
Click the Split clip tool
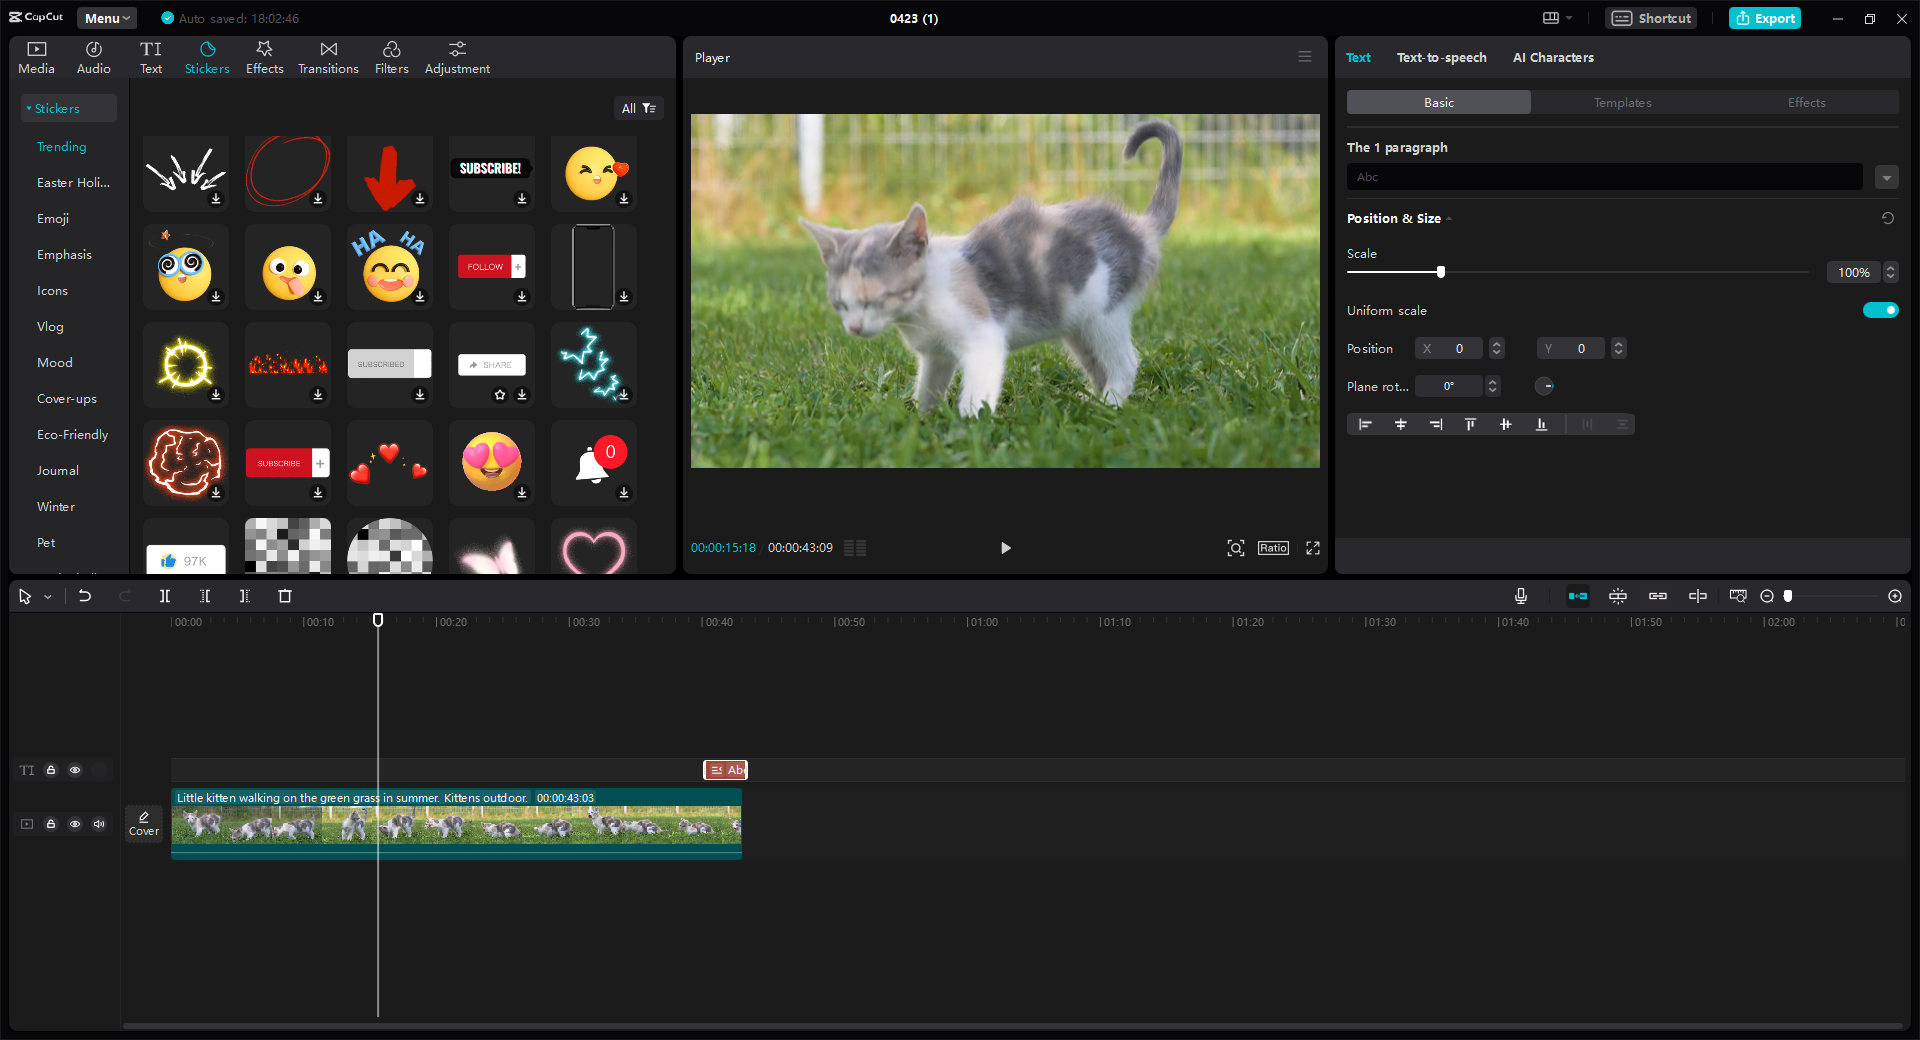click(x=165, y=596)
